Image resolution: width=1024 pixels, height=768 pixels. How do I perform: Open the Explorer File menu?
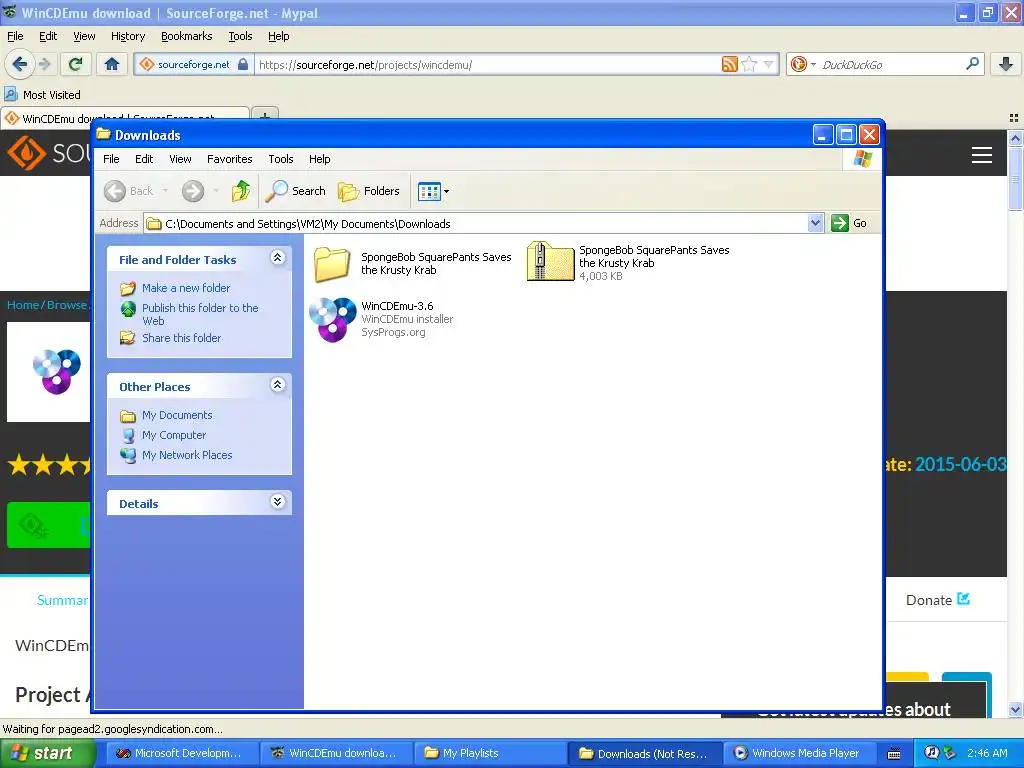coord(111,159)
